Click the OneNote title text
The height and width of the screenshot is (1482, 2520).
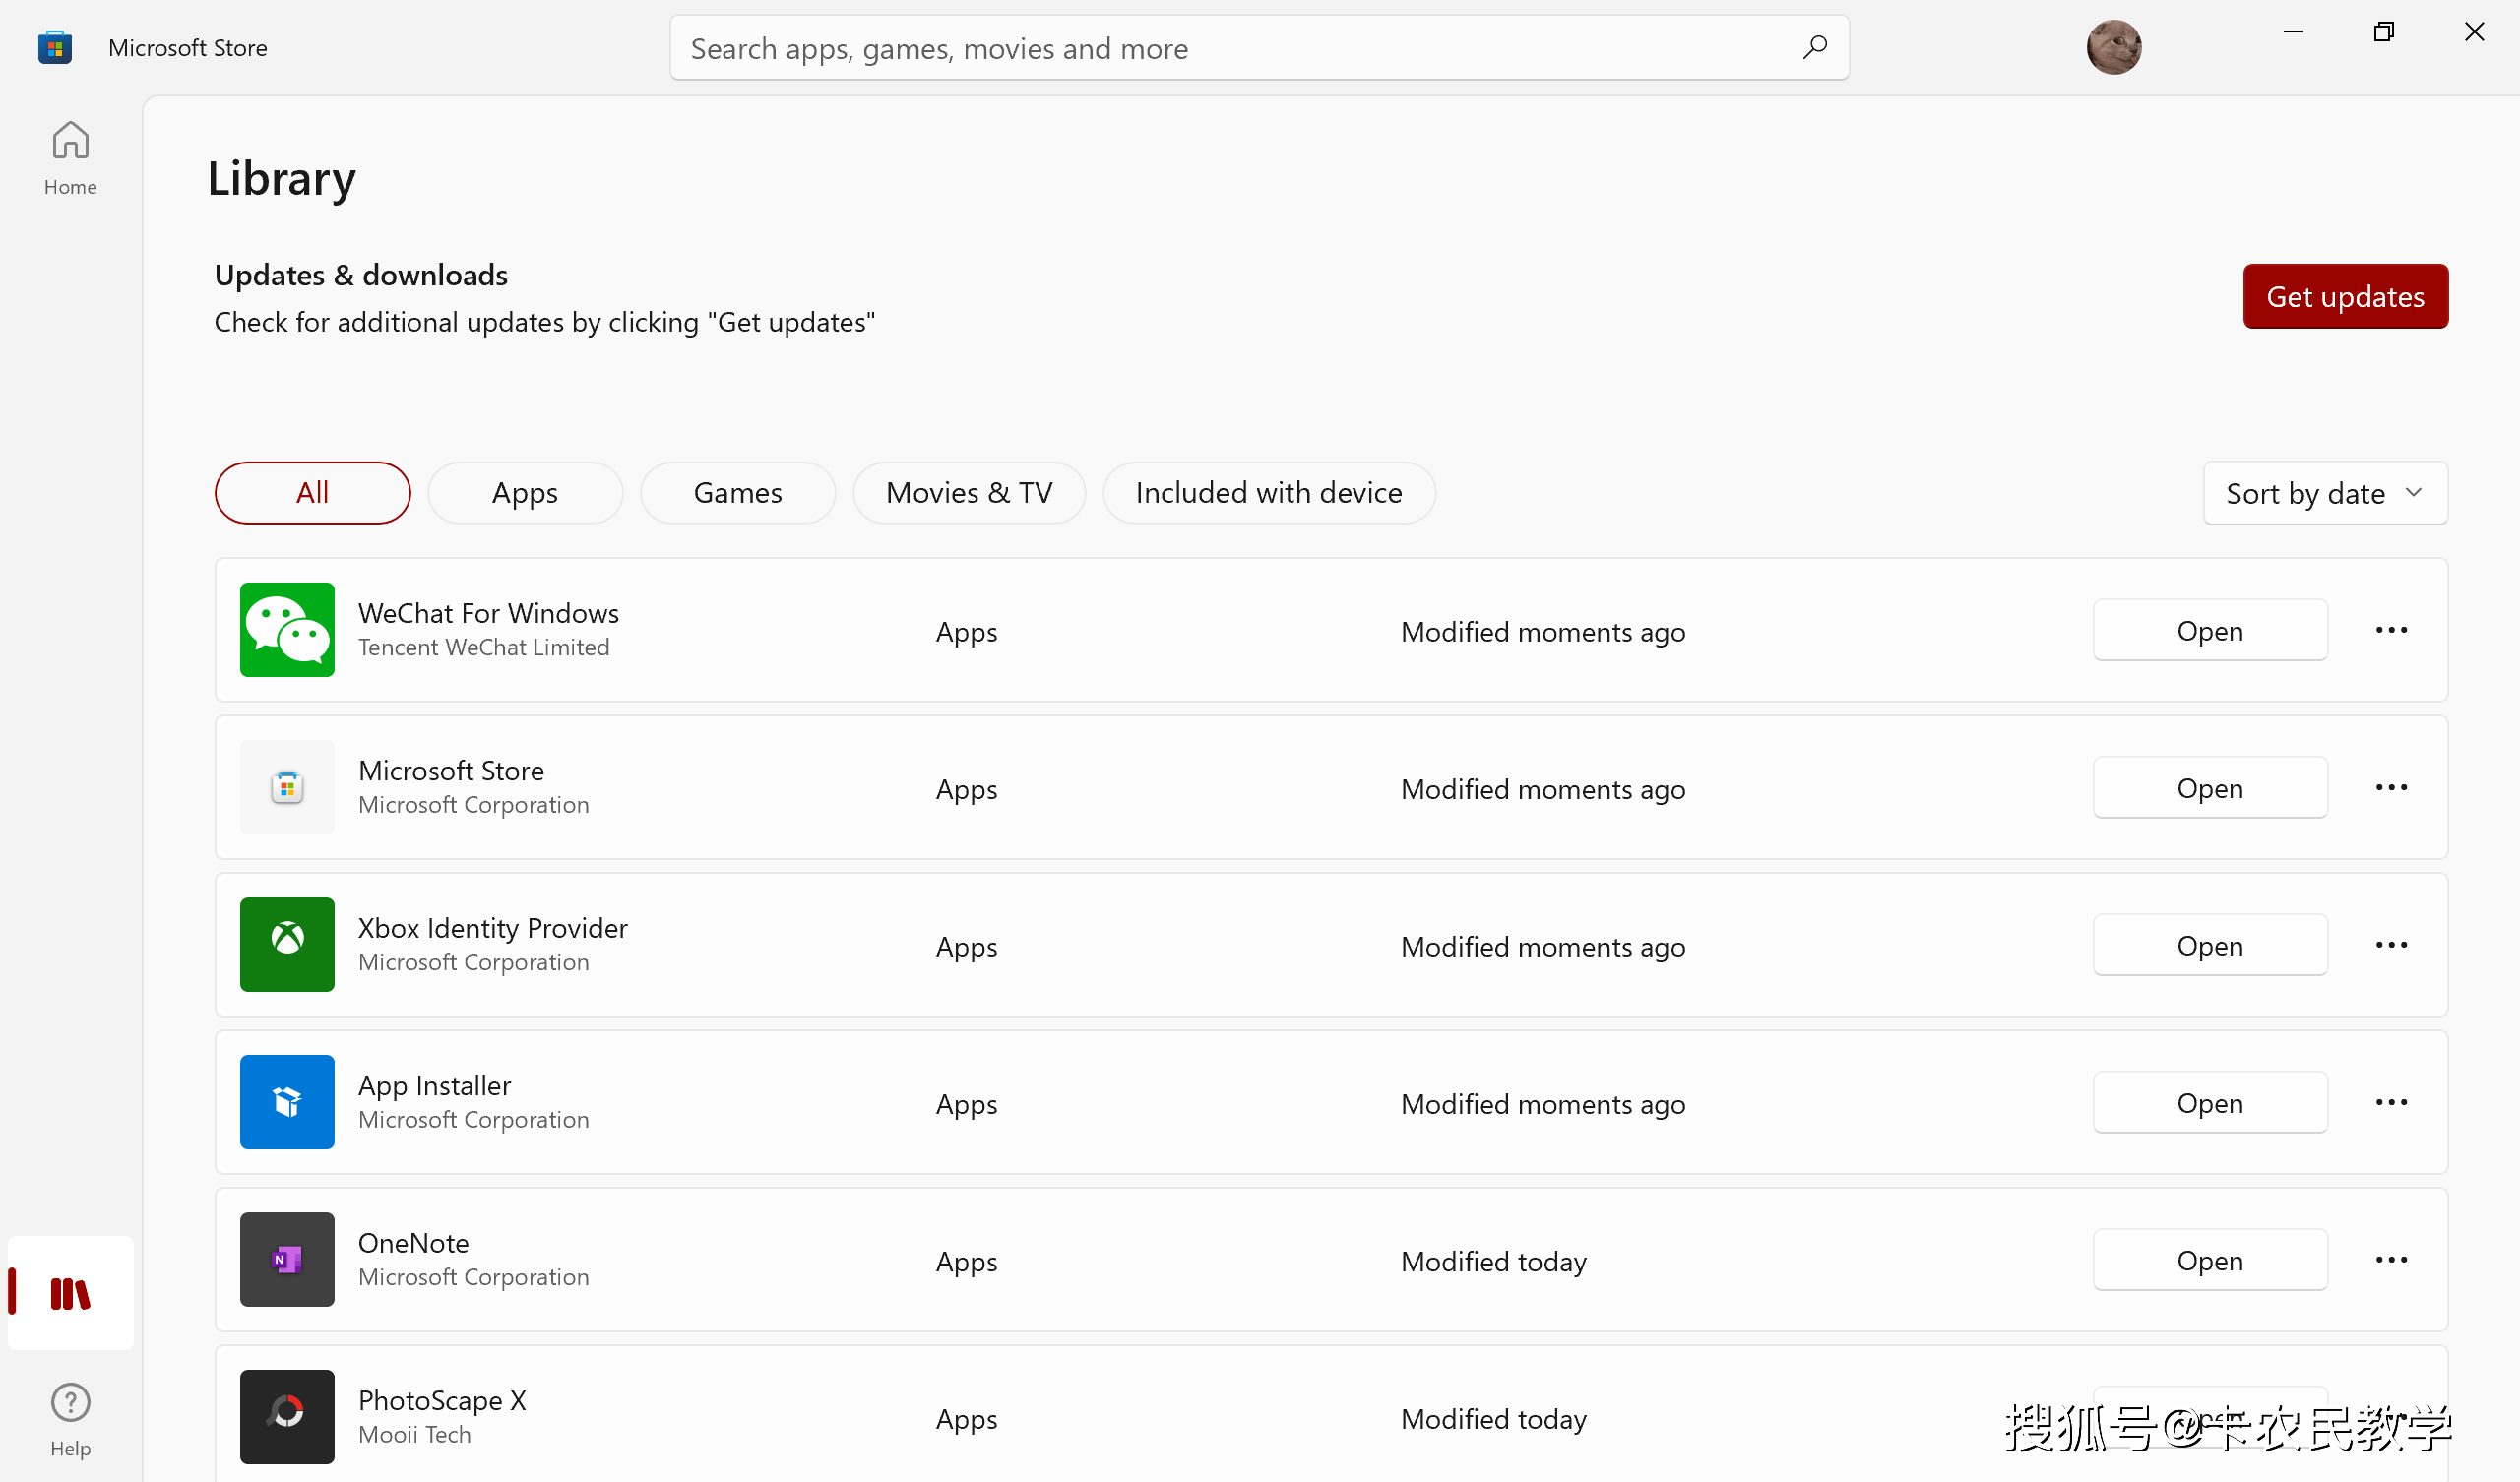point(413,1243)
